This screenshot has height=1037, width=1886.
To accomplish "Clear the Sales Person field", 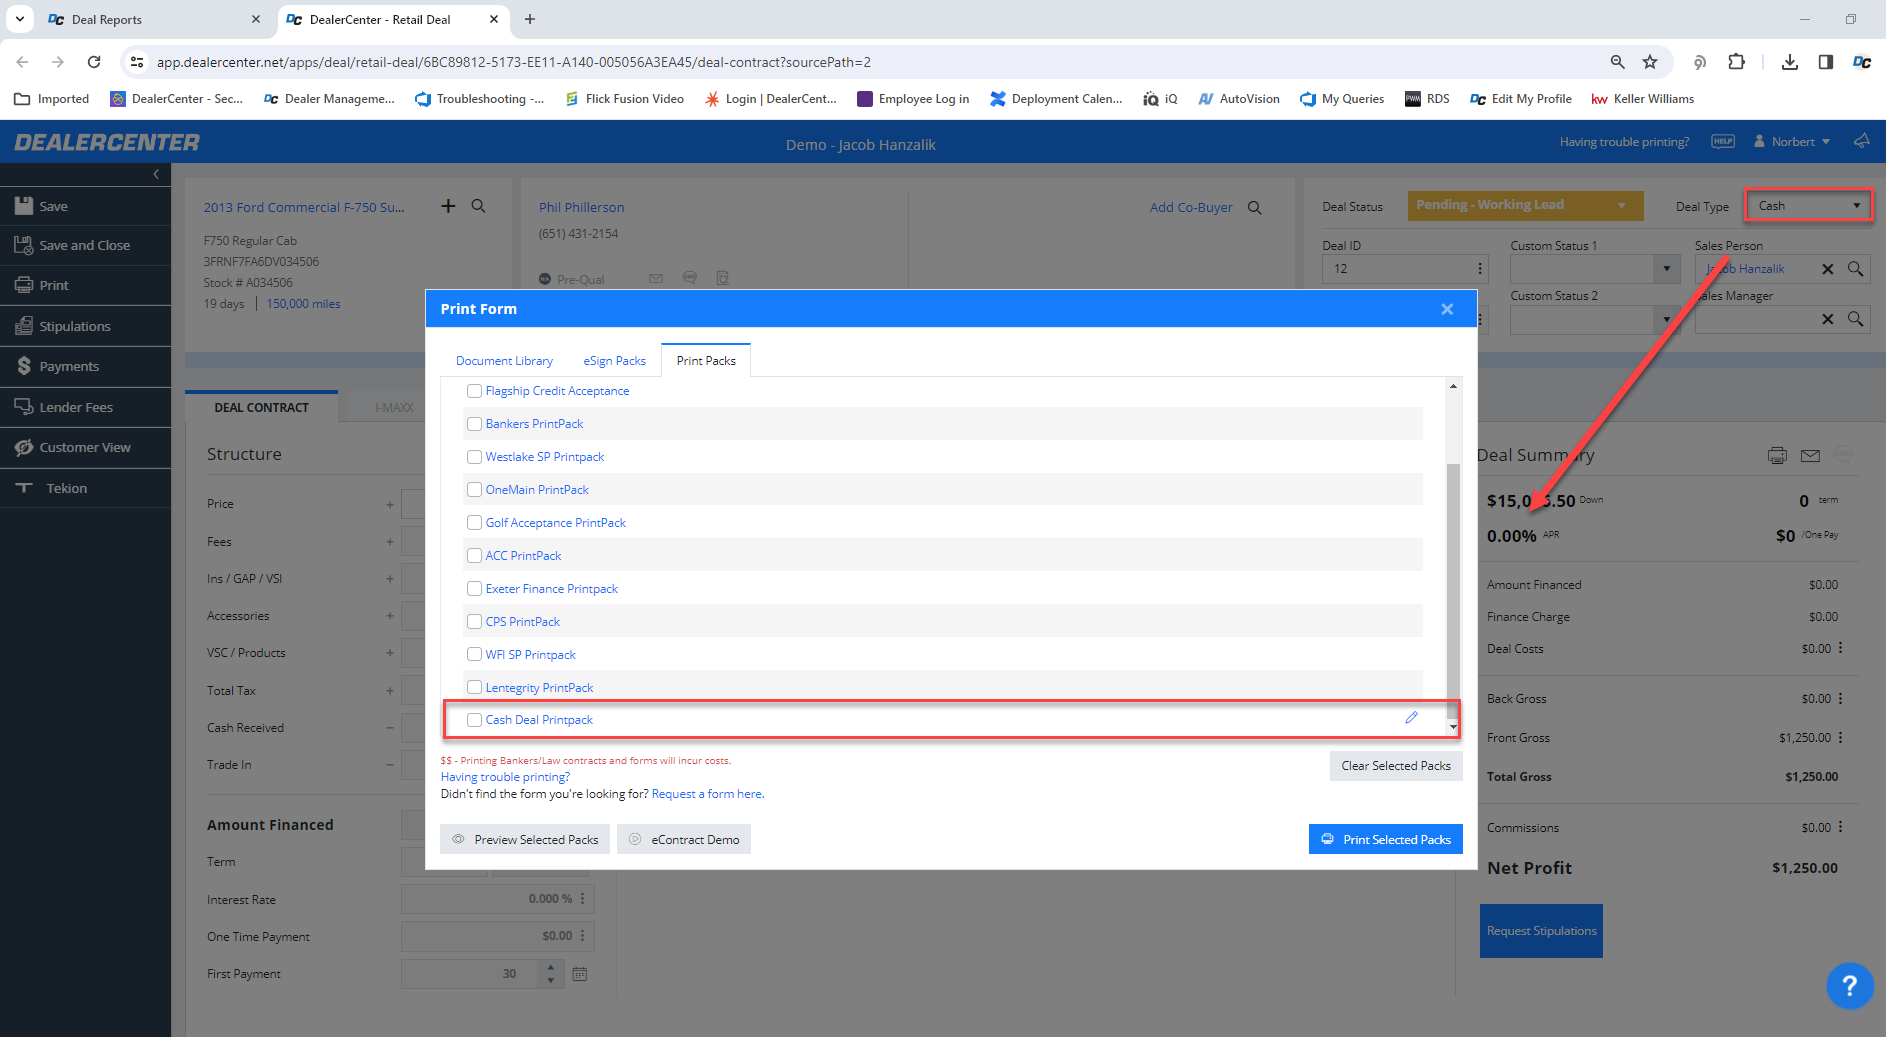I will 1828,269.
